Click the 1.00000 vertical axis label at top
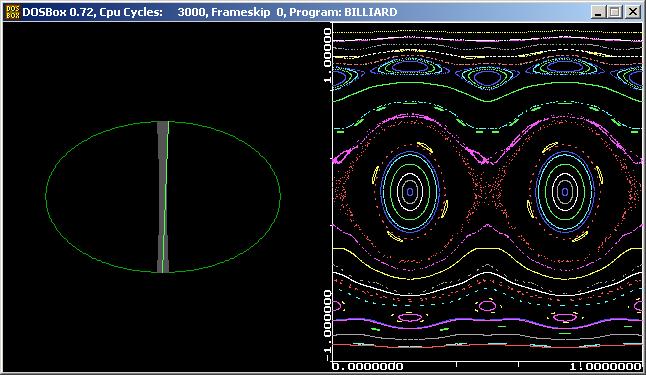This screenshot has width=646, height=375. pos(327,55)
